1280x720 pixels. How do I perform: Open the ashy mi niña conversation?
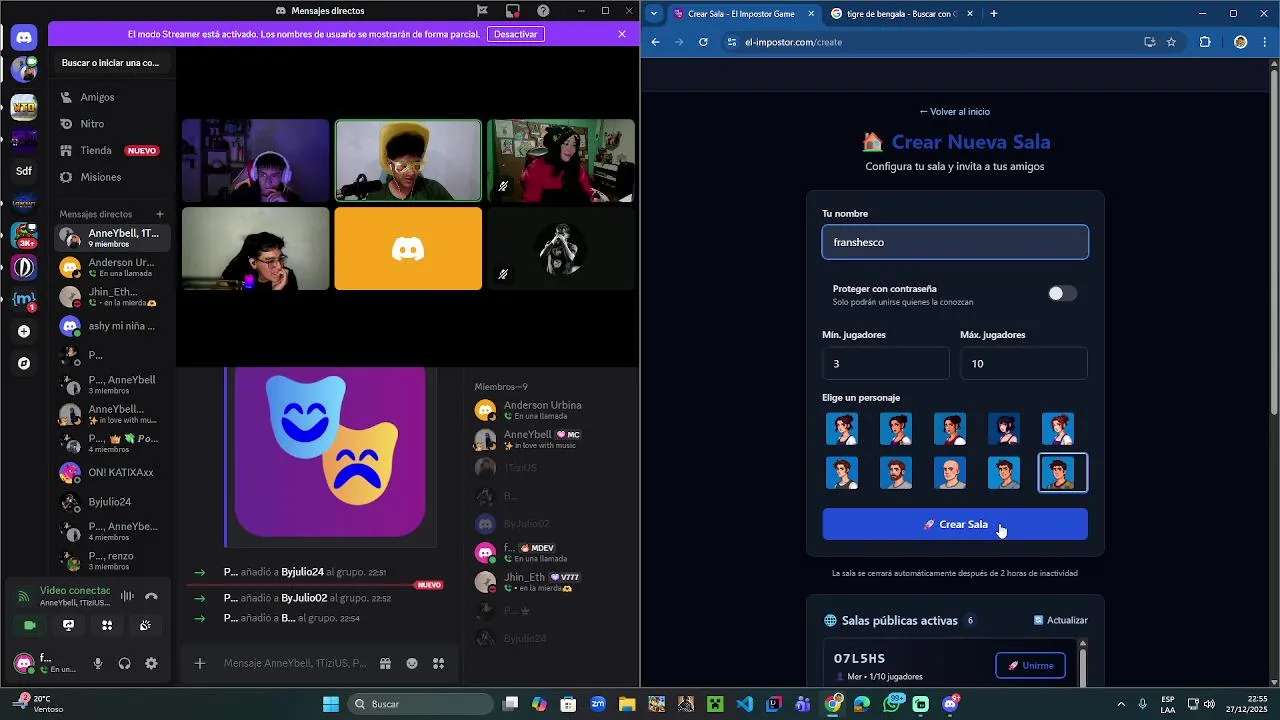tap(111, 326)
